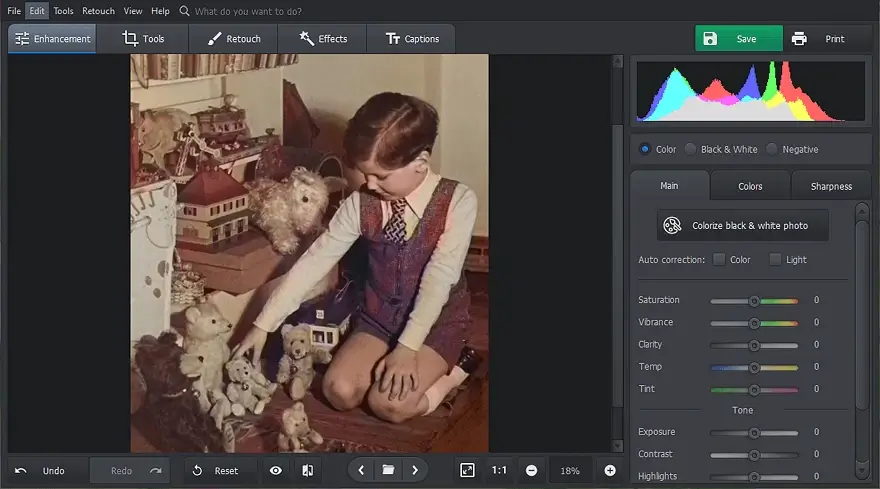Viewport: 880px width, 489px height.
Task: Open the Tools menu in menu bar
Action: [x=63, y=11]
